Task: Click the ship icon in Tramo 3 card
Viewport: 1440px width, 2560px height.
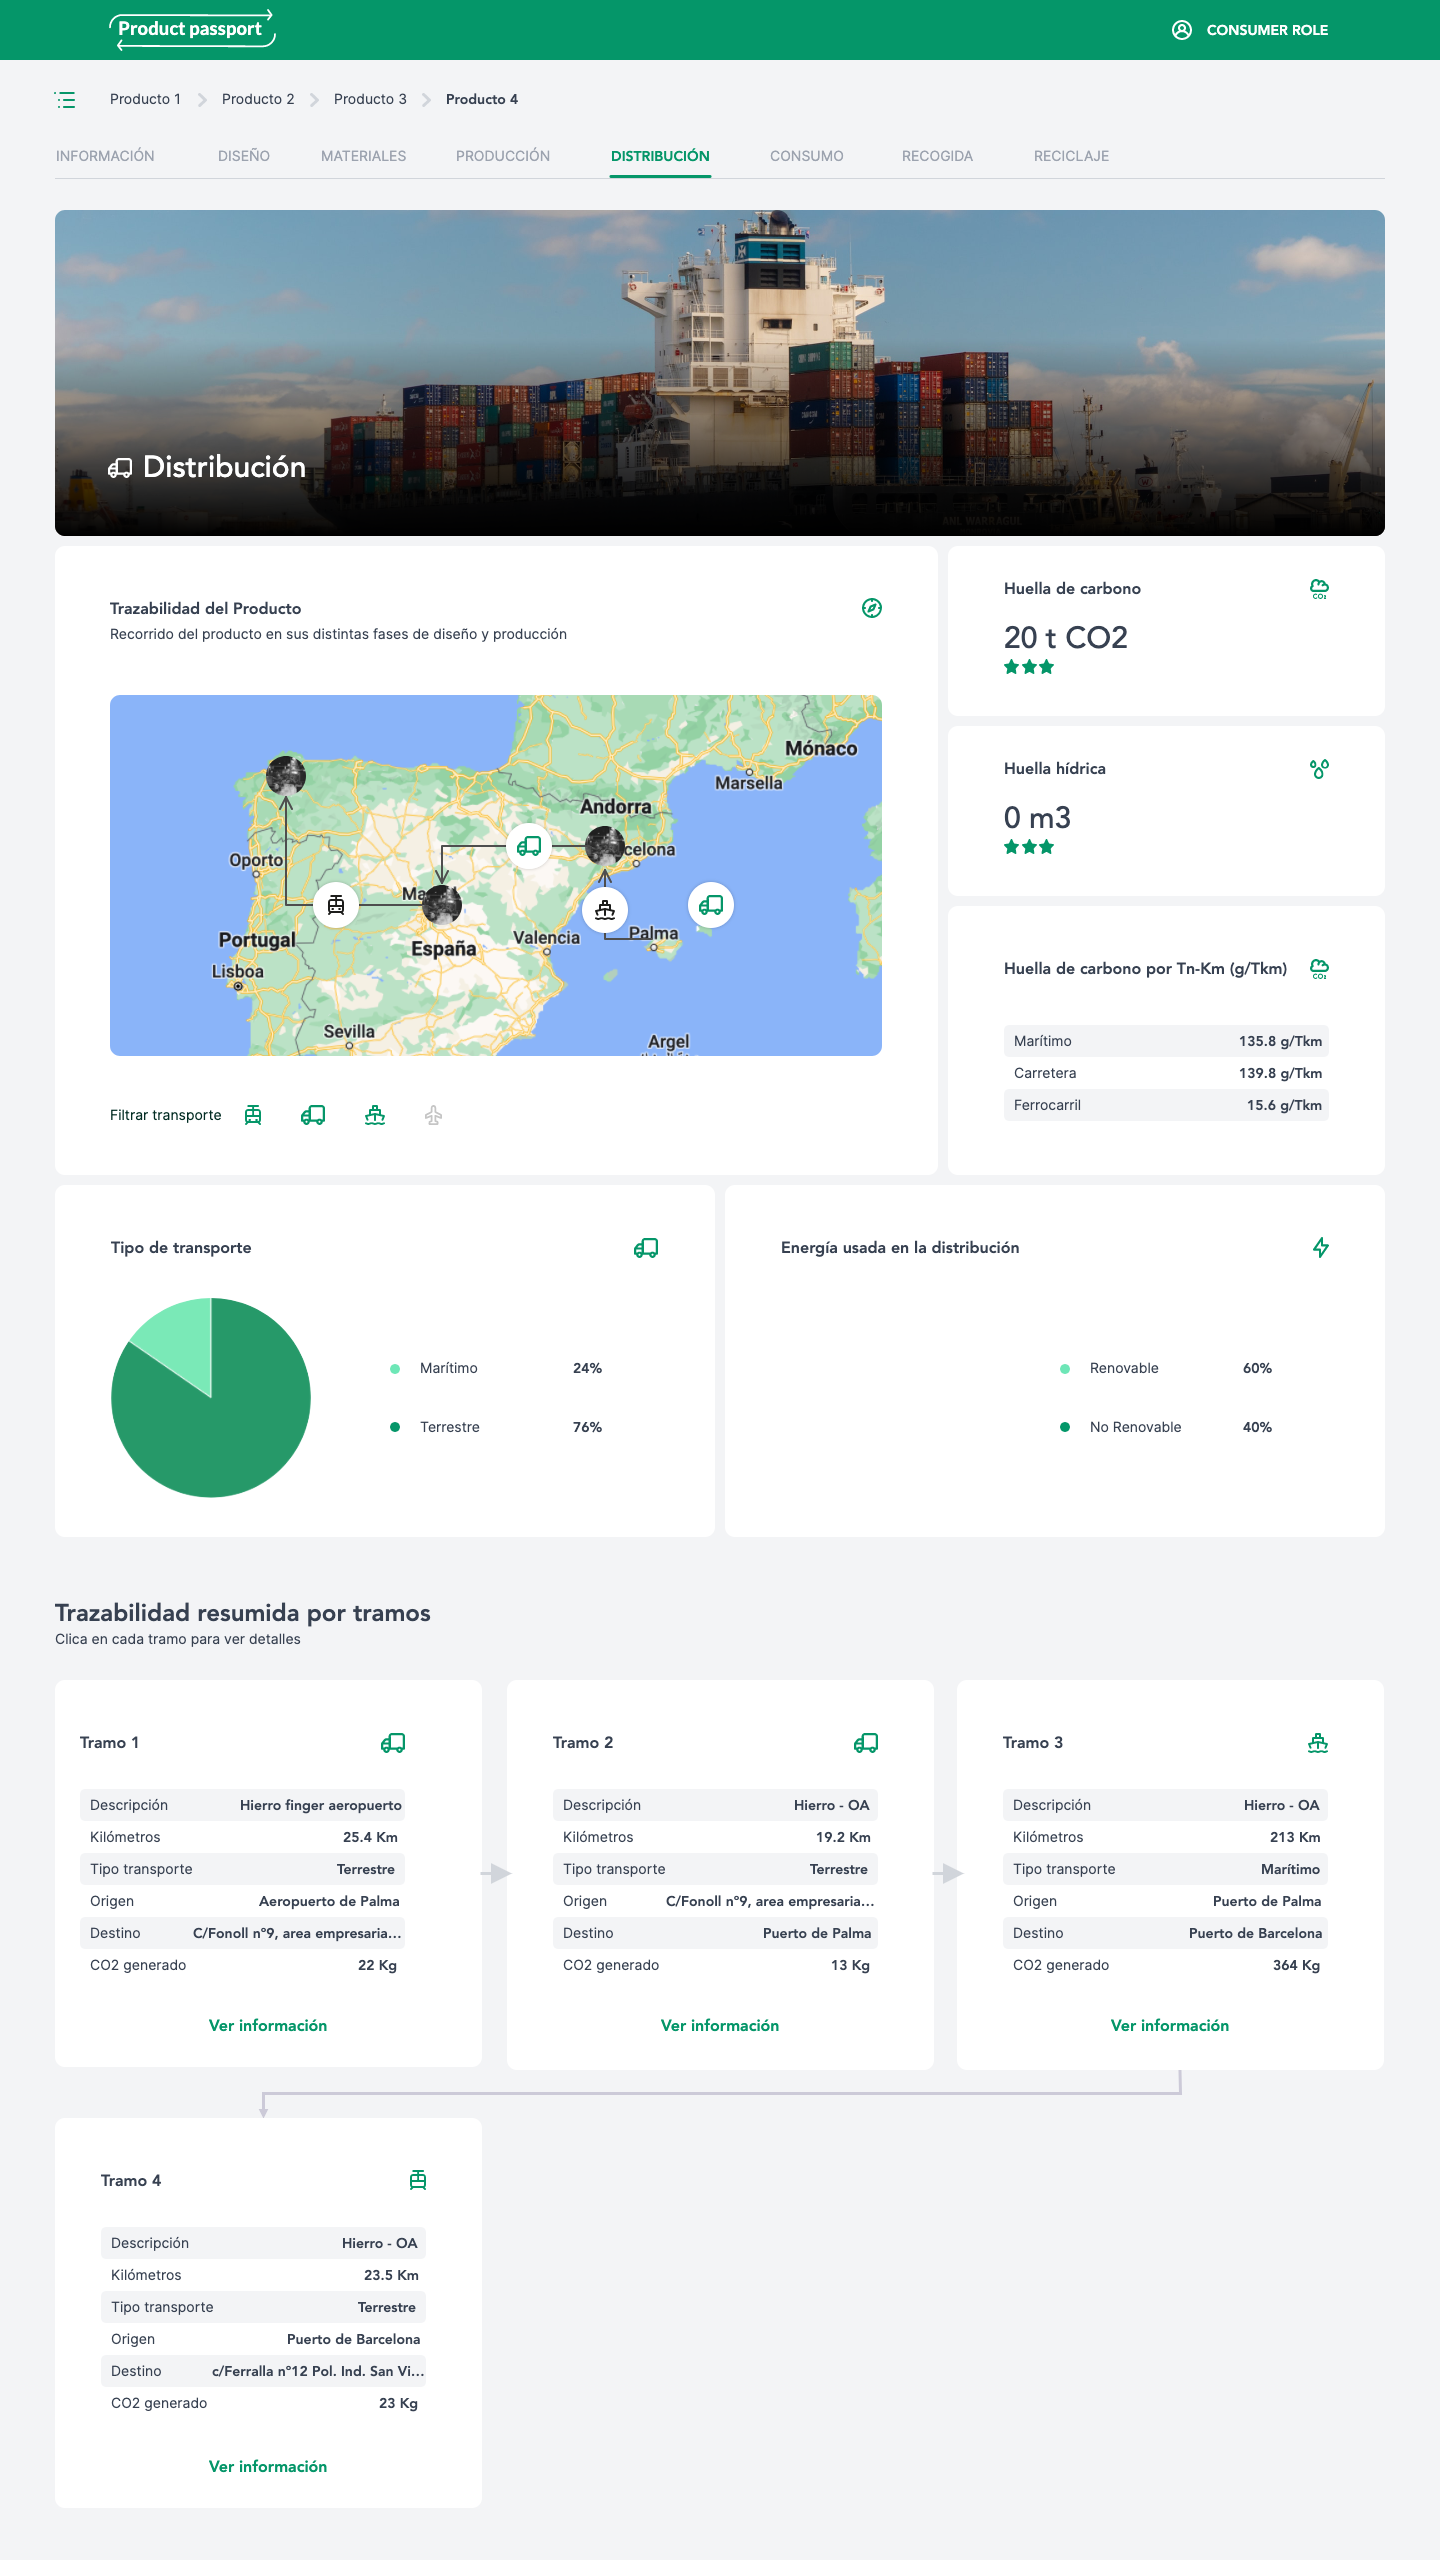Action: tap(1318, 1743)
